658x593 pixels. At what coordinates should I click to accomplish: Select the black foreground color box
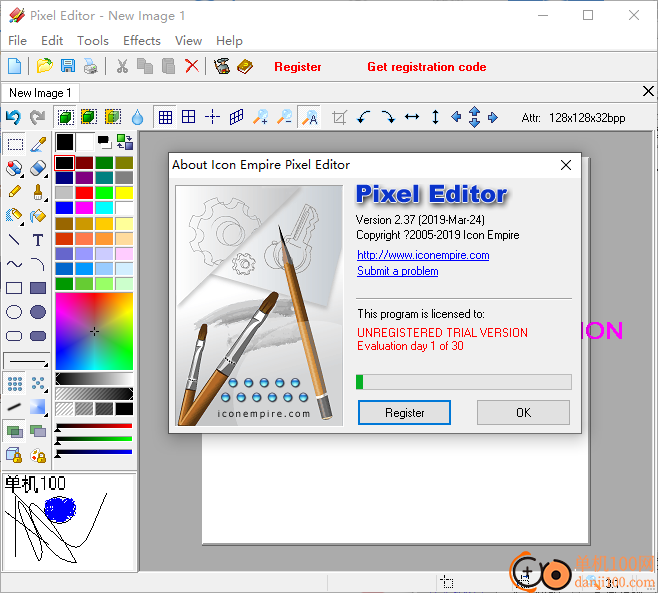pyautogui.click(x=65, y=142)
